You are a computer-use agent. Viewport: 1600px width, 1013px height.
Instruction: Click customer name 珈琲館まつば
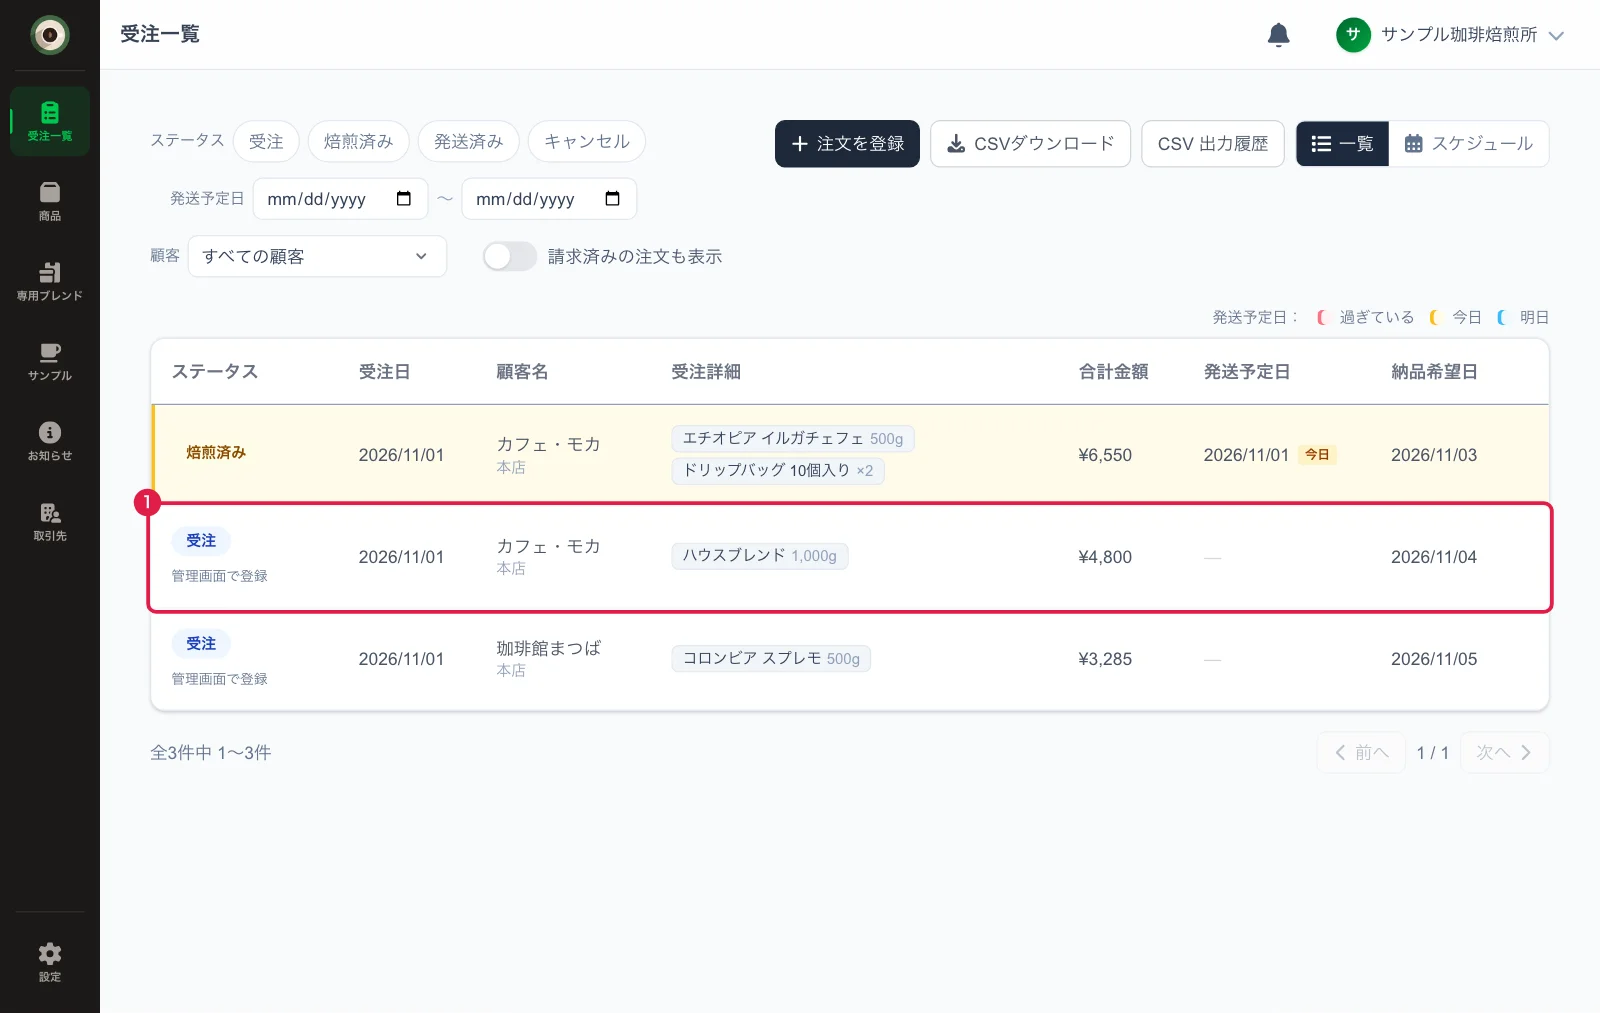pos(549,648)
